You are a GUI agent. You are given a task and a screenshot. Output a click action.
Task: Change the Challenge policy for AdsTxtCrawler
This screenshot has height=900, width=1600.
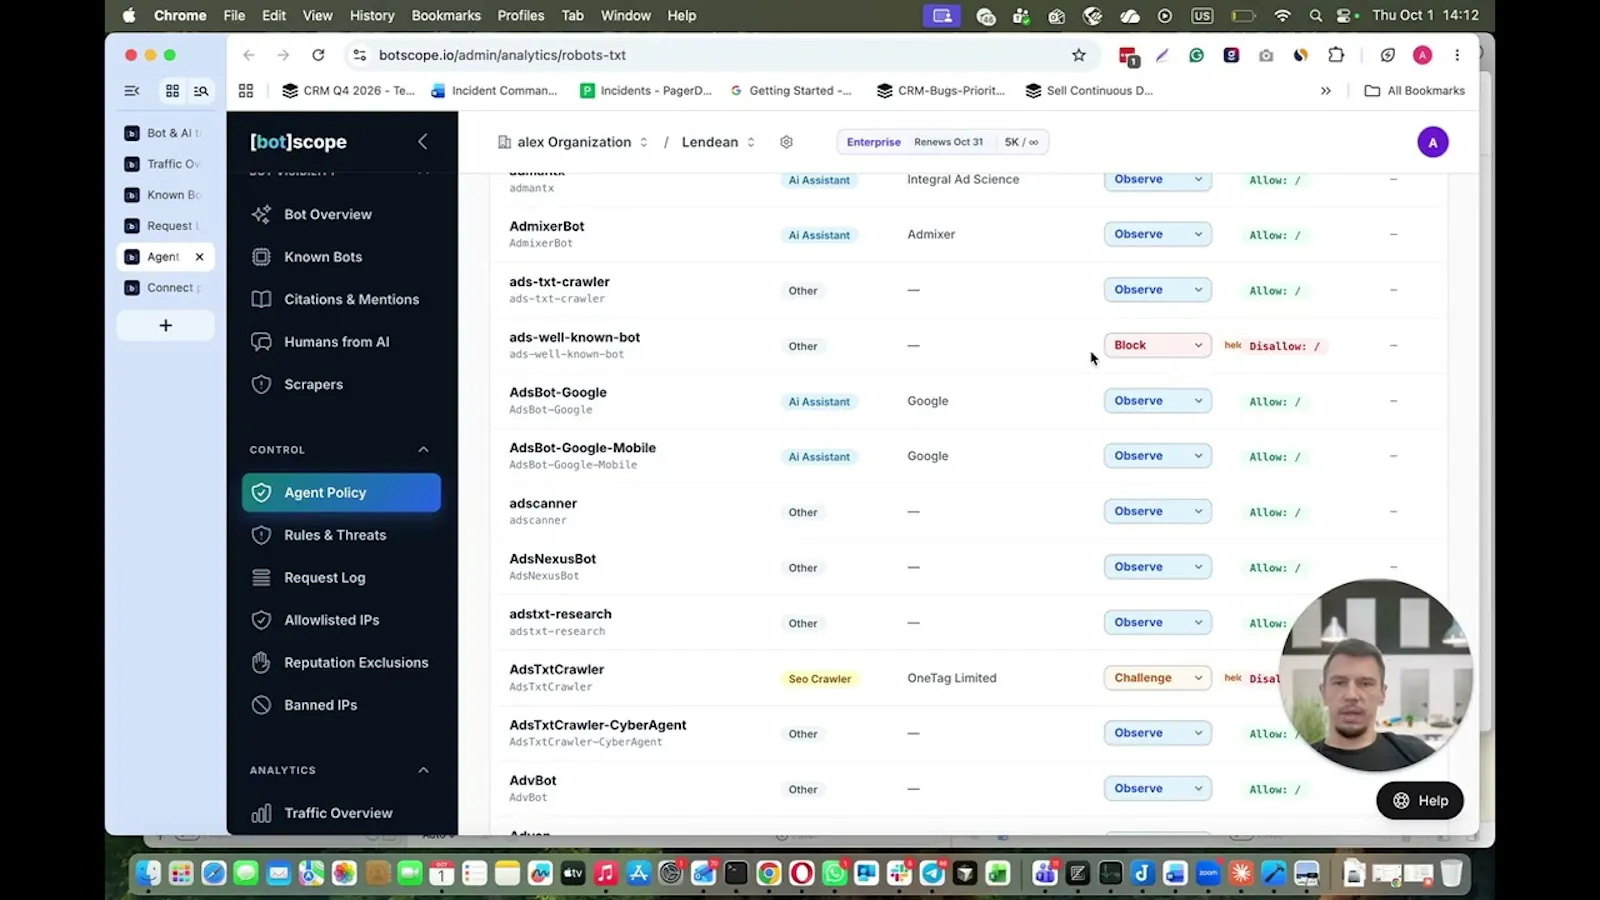1157,678
